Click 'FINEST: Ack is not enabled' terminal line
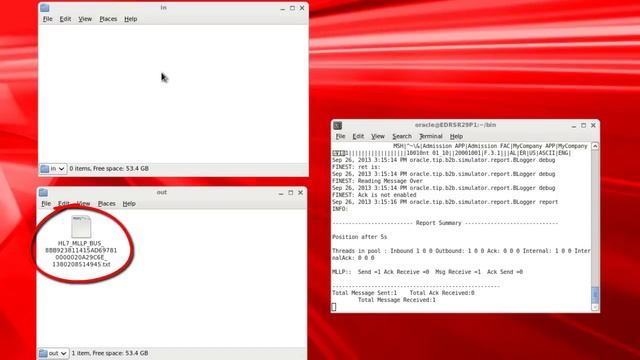The image size is (640, 360). (374, 195)
